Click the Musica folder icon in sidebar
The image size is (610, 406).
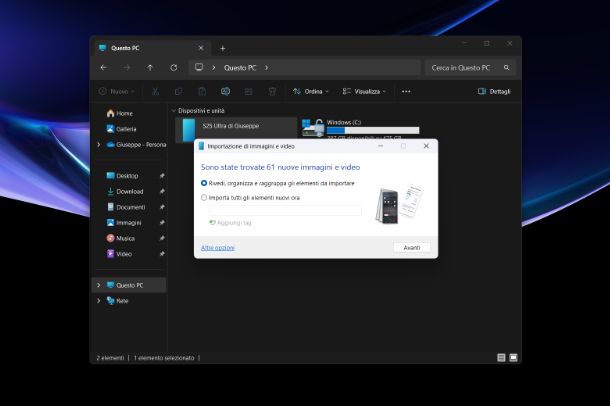coord(111,238)
